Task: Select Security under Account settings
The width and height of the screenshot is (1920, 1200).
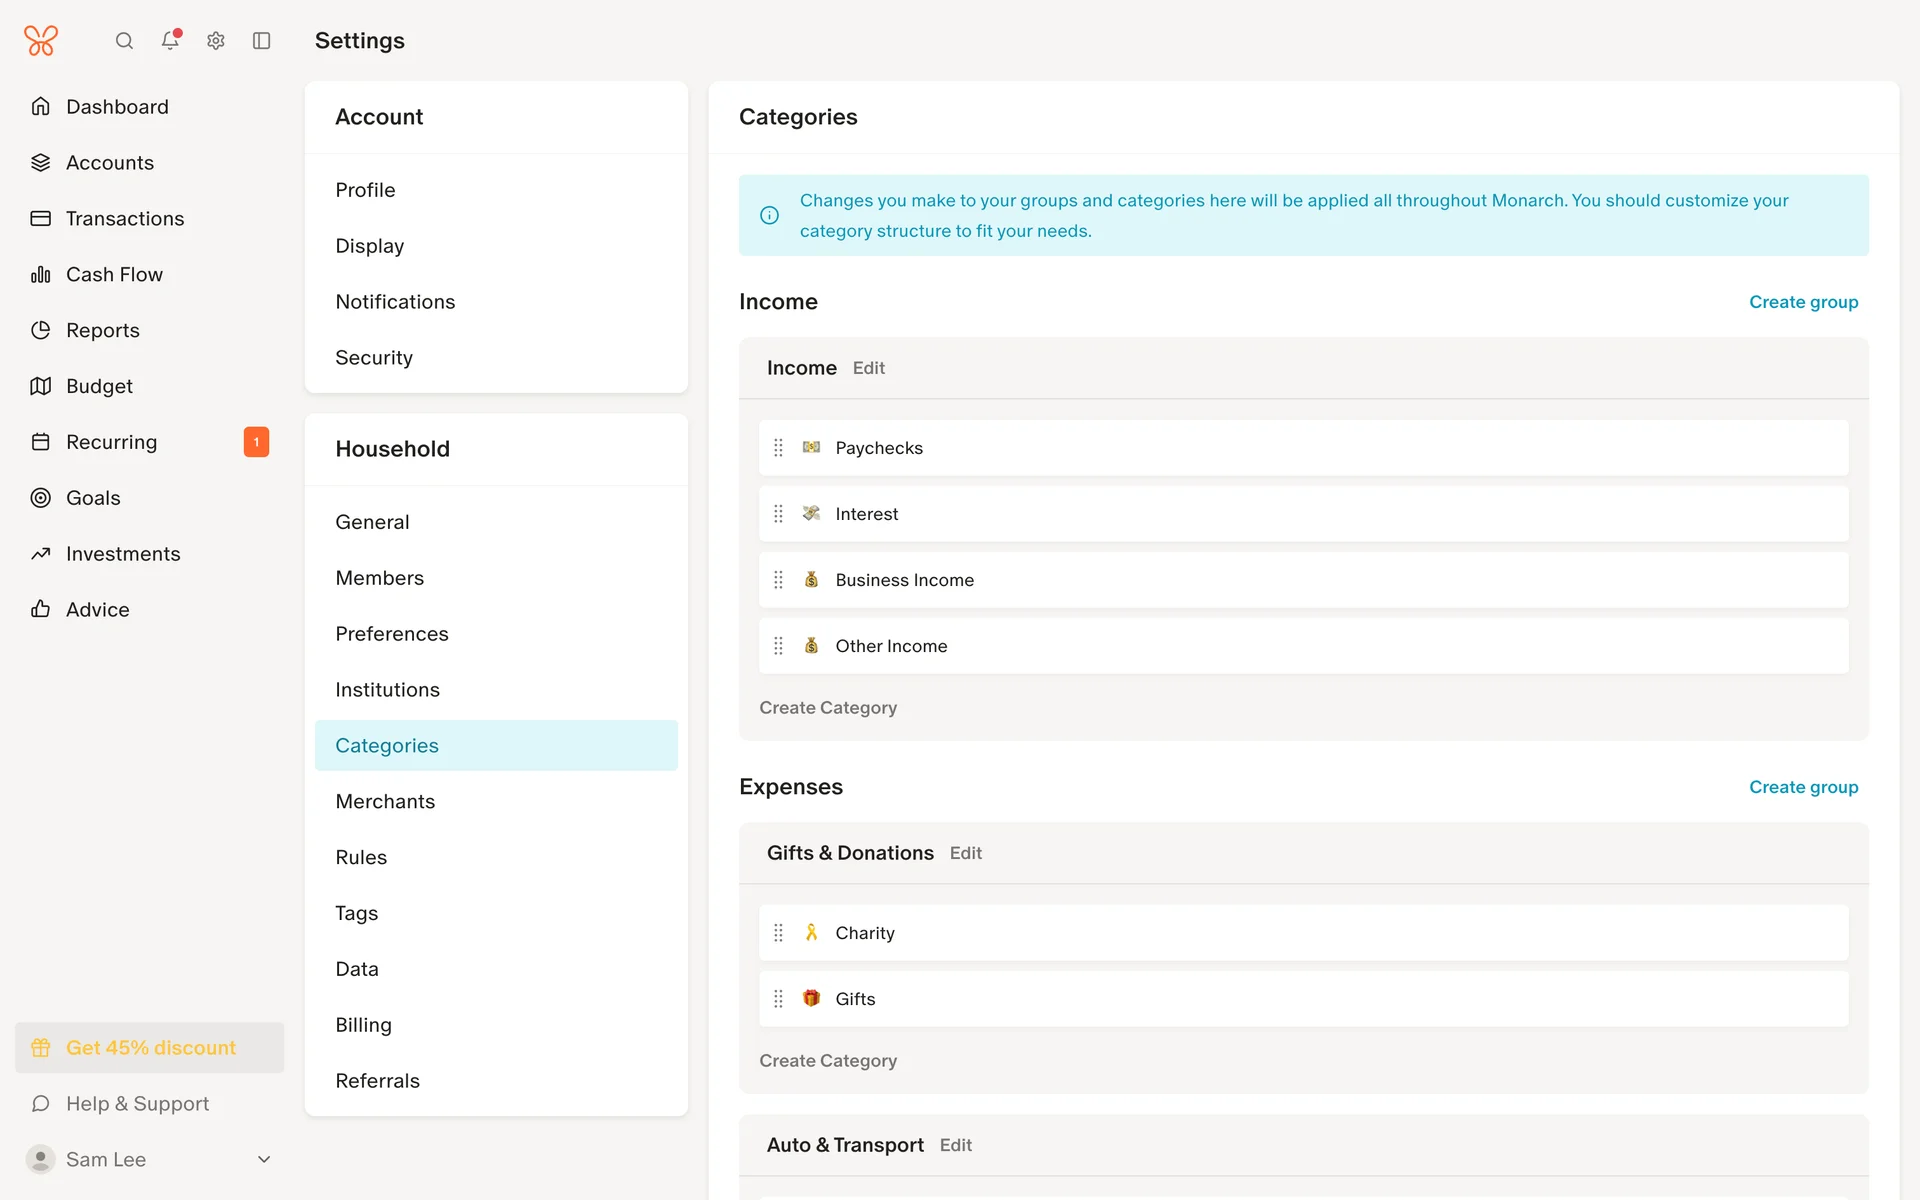Action: [374, 357]
